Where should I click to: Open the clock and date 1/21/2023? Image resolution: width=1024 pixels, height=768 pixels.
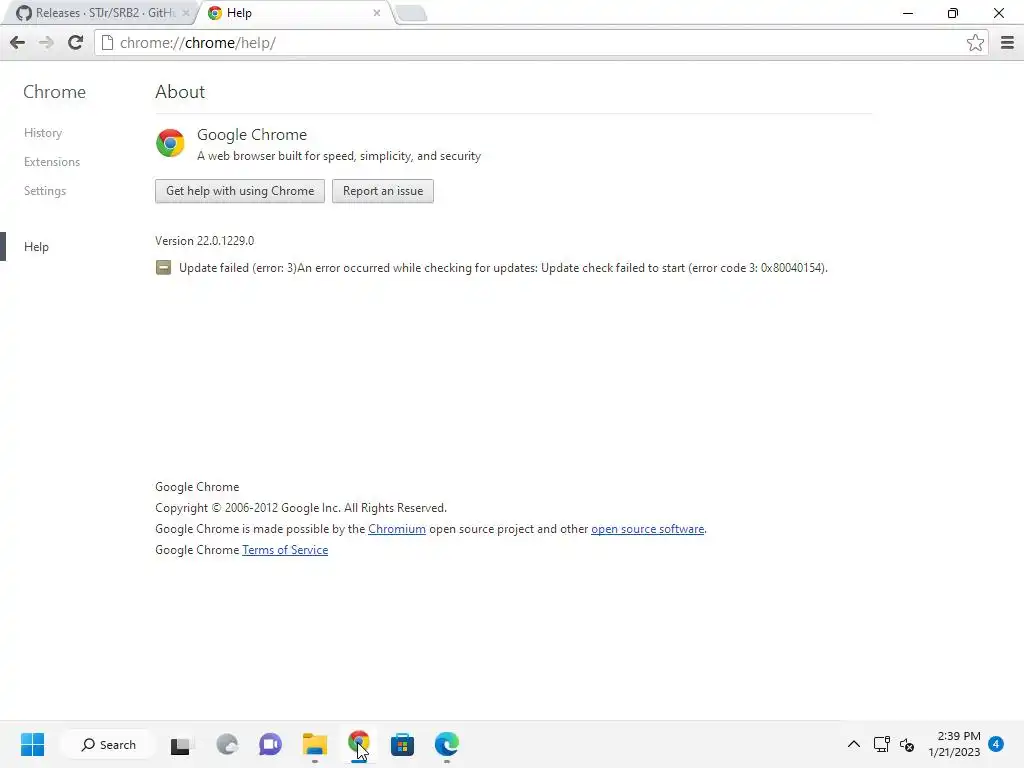(954, 744)
